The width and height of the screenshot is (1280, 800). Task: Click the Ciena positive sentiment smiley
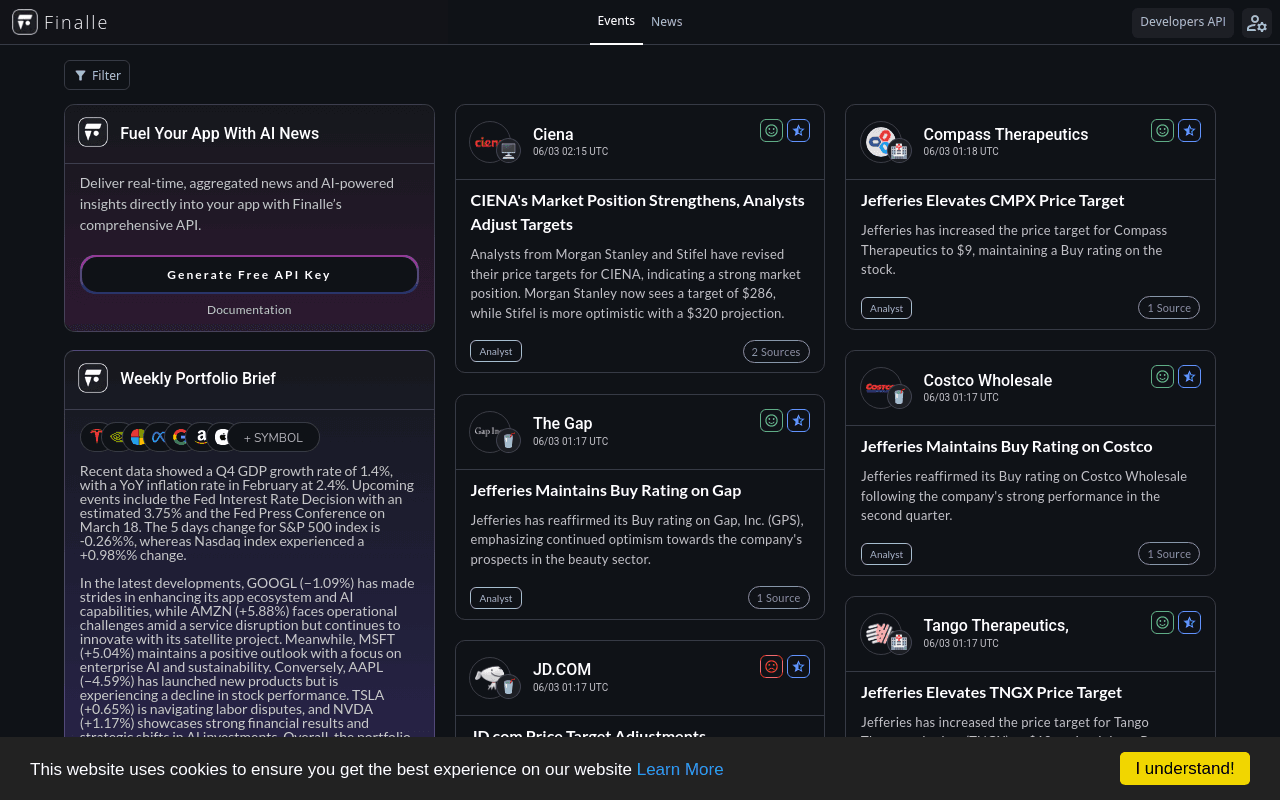click(771, 130)
